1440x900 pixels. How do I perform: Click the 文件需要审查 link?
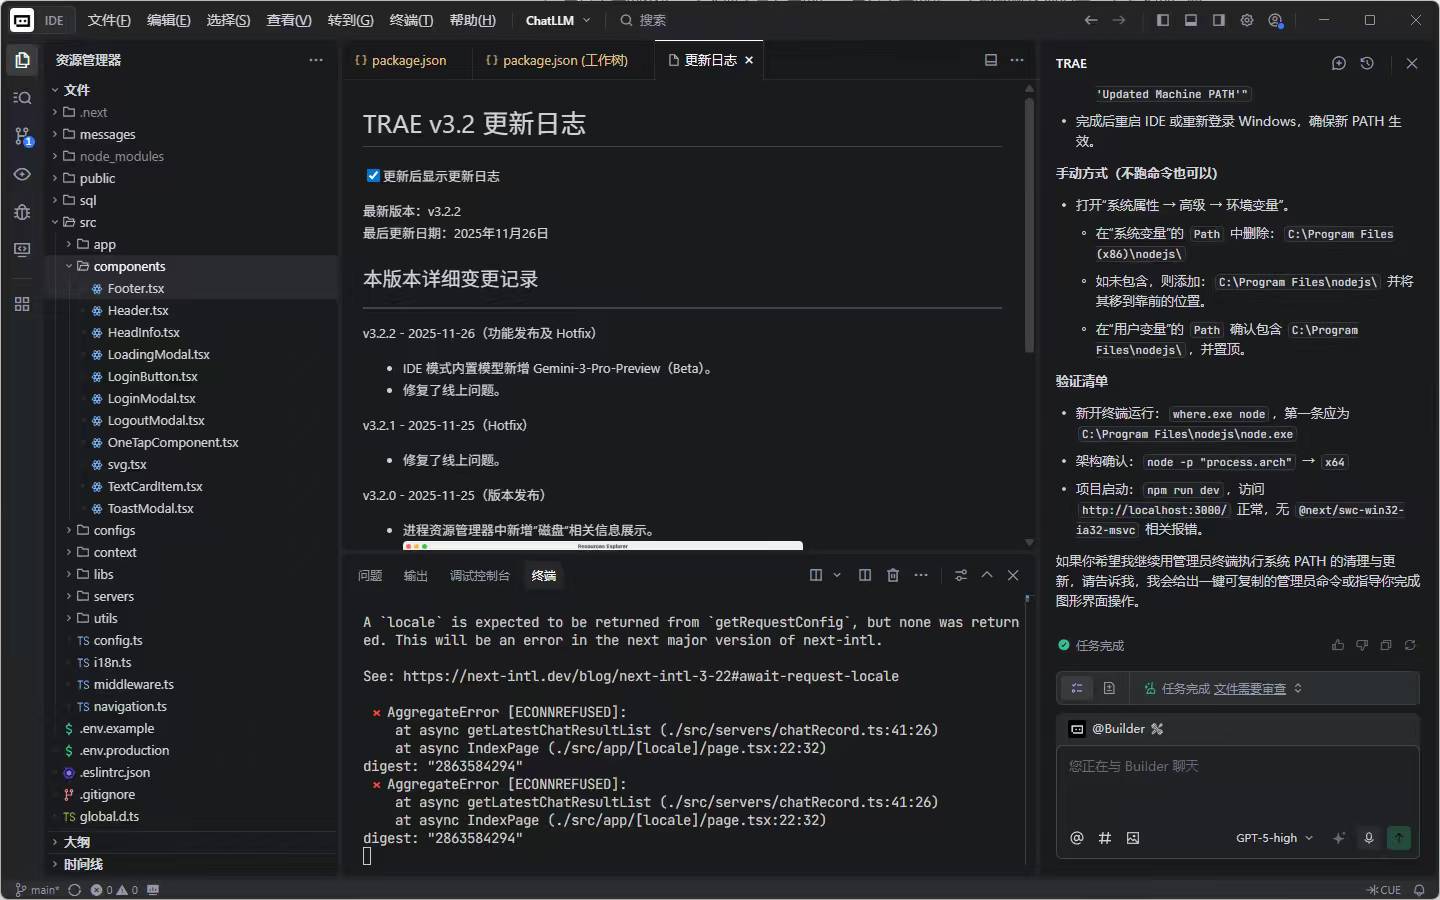[1250, 688]
